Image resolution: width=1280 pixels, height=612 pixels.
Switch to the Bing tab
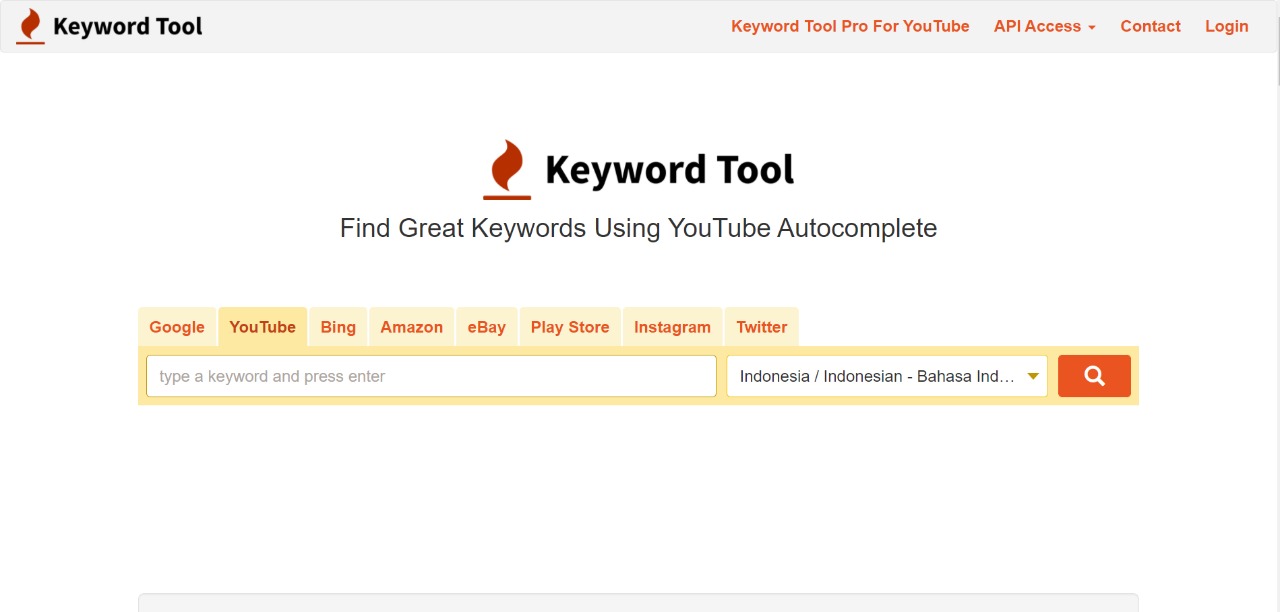[x=338, y=327]
